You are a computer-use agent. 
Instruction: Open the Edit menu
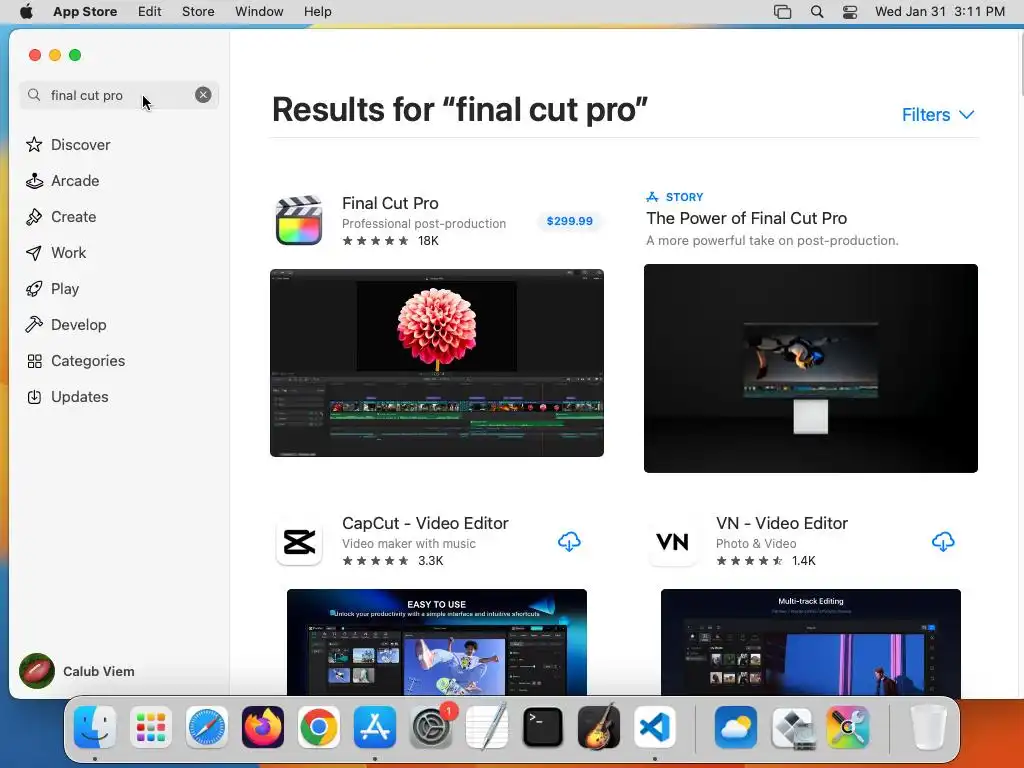point(150,12)
